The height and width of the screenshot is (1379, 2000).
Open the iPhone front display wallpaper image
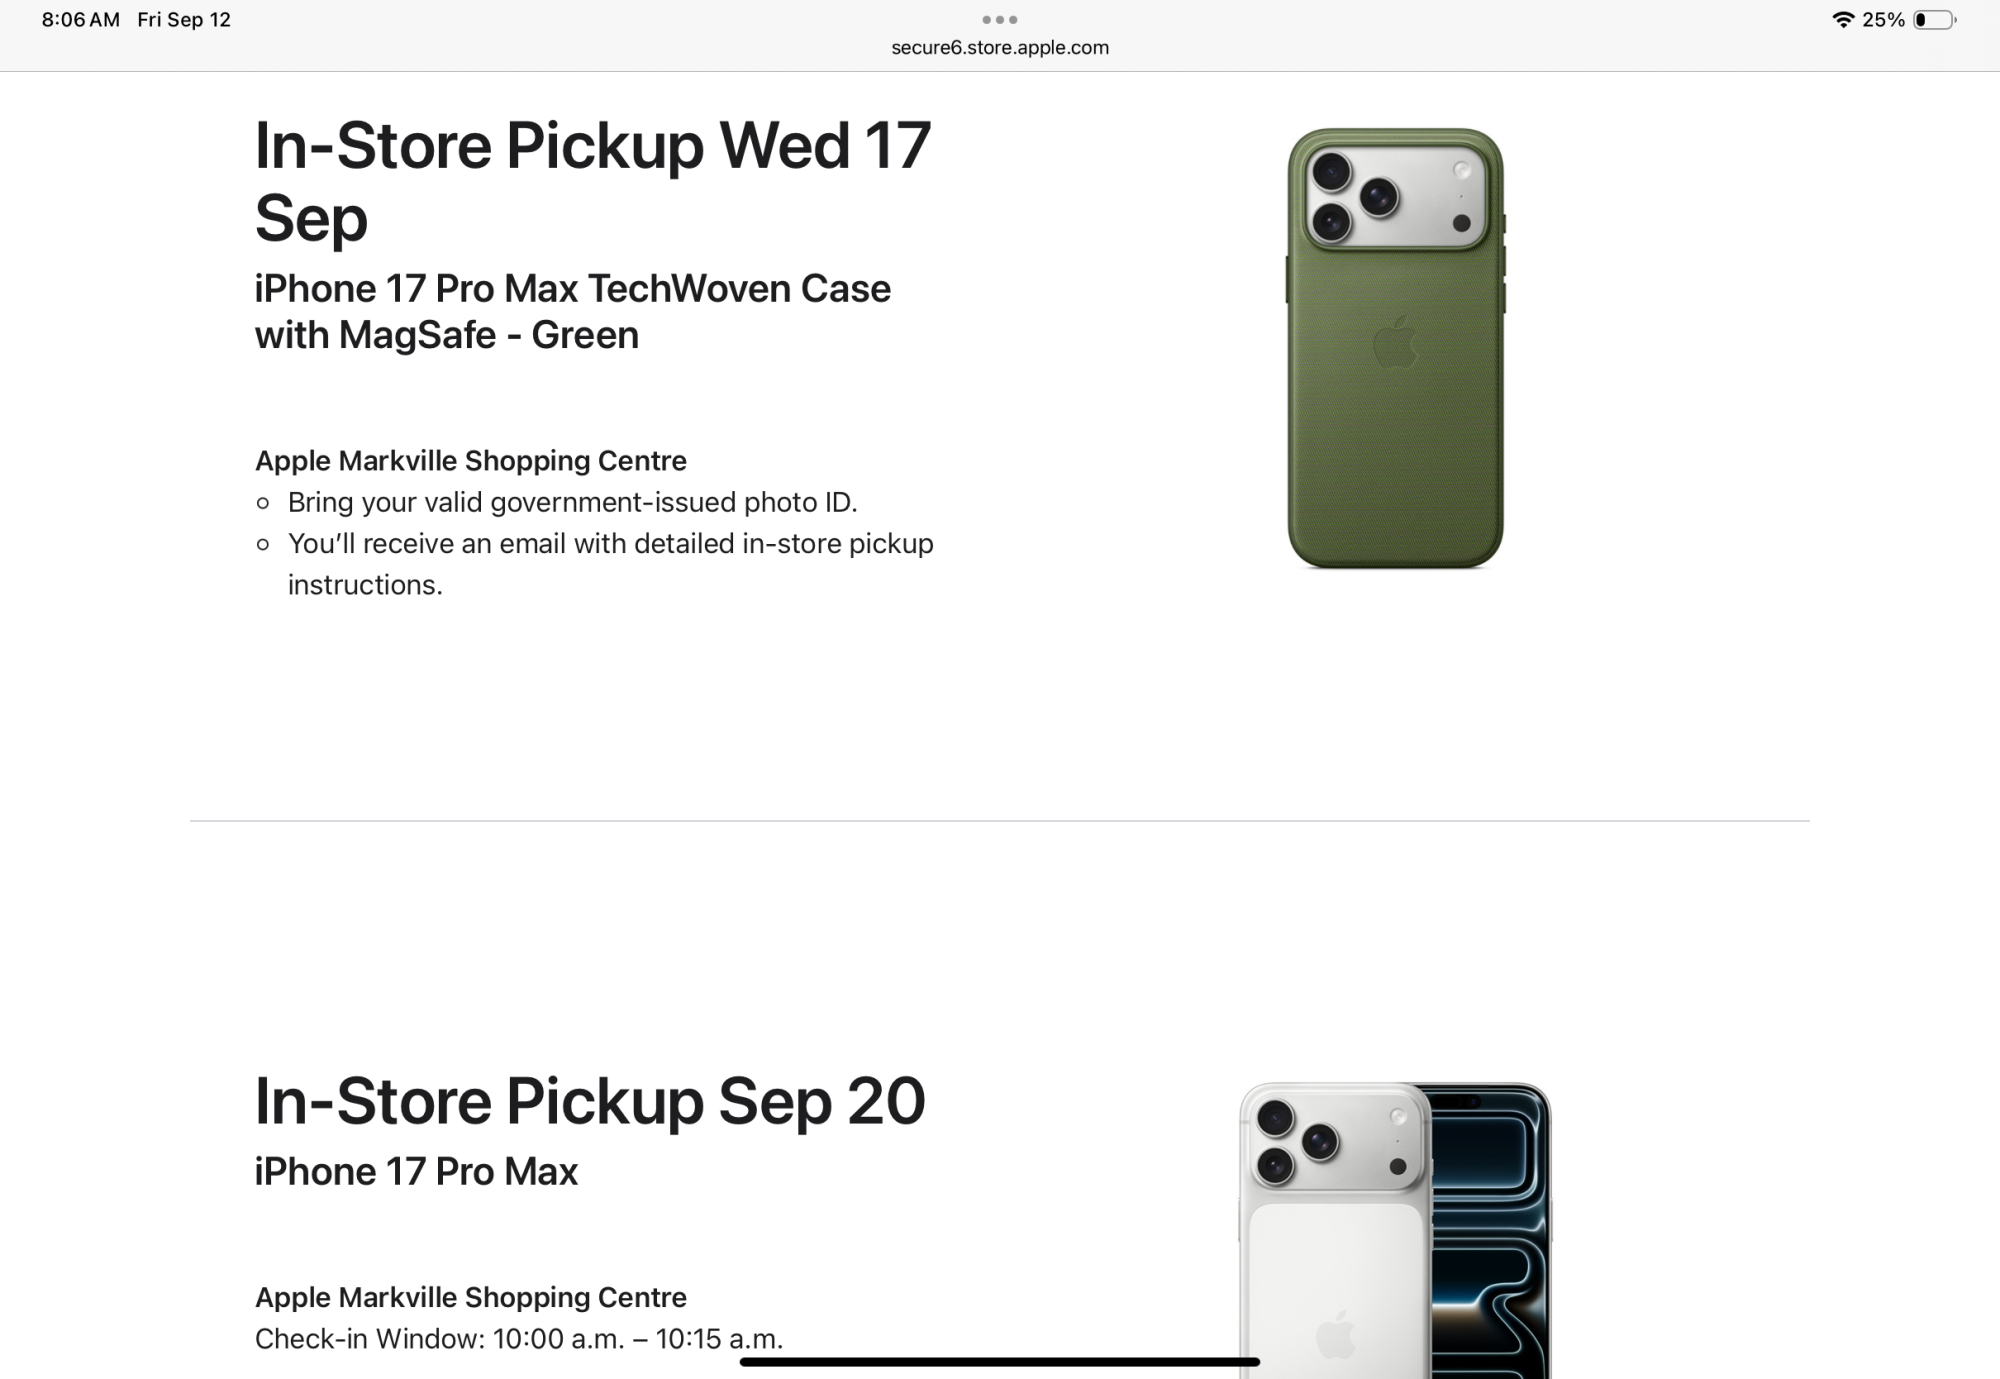coord(1490,1230)
